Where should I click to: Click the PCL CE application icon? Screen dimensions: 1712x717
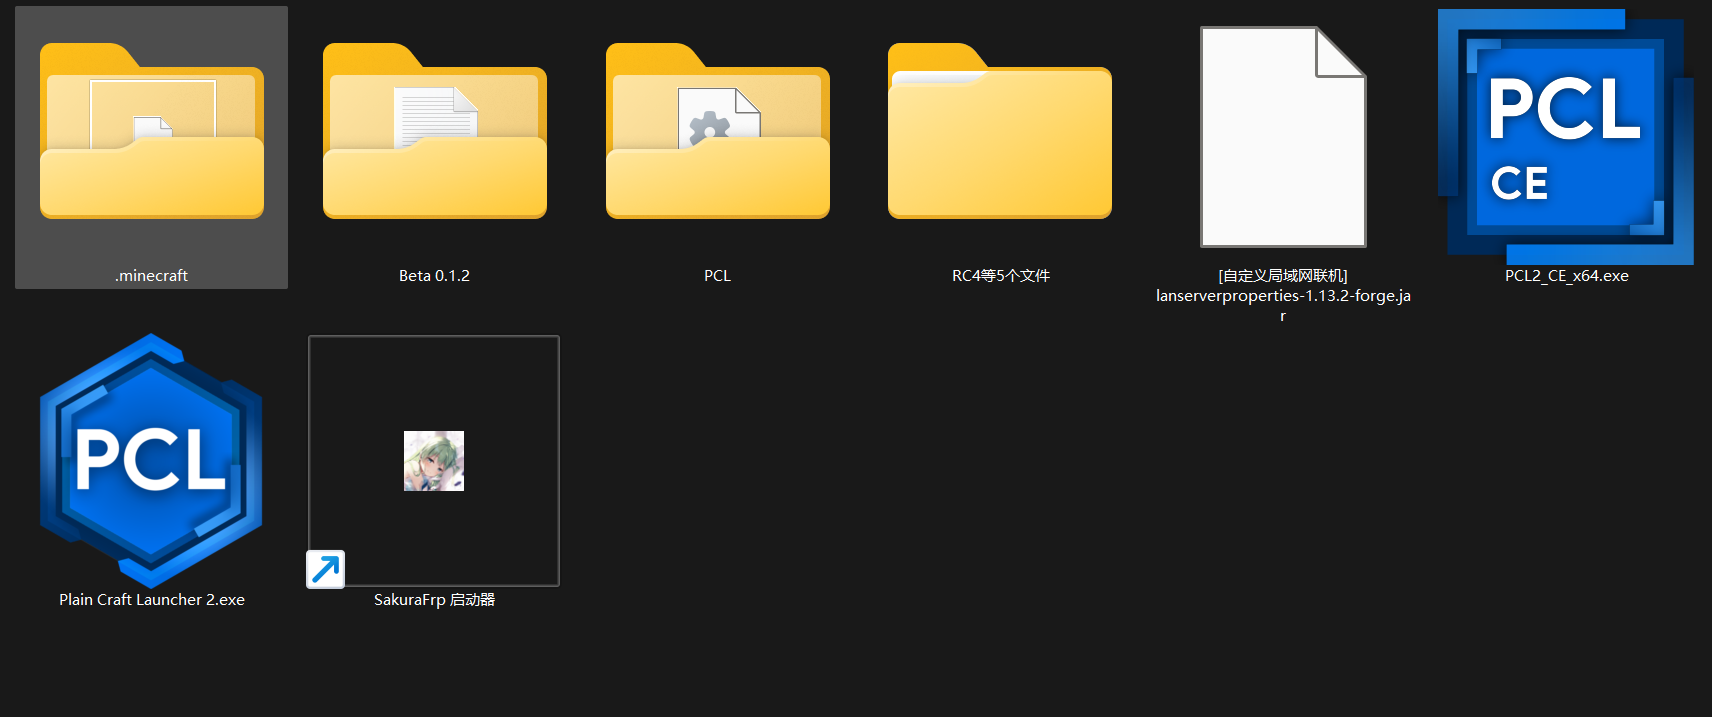click(x=1566, y=137)
